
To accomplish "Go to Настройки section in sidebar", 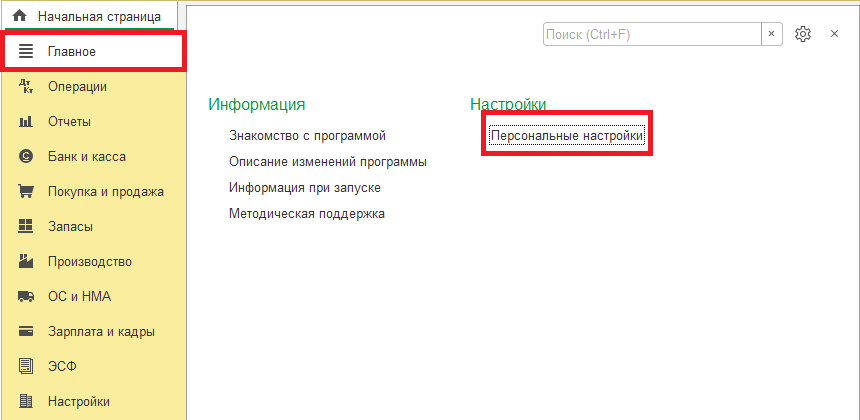I will (78, 402).
